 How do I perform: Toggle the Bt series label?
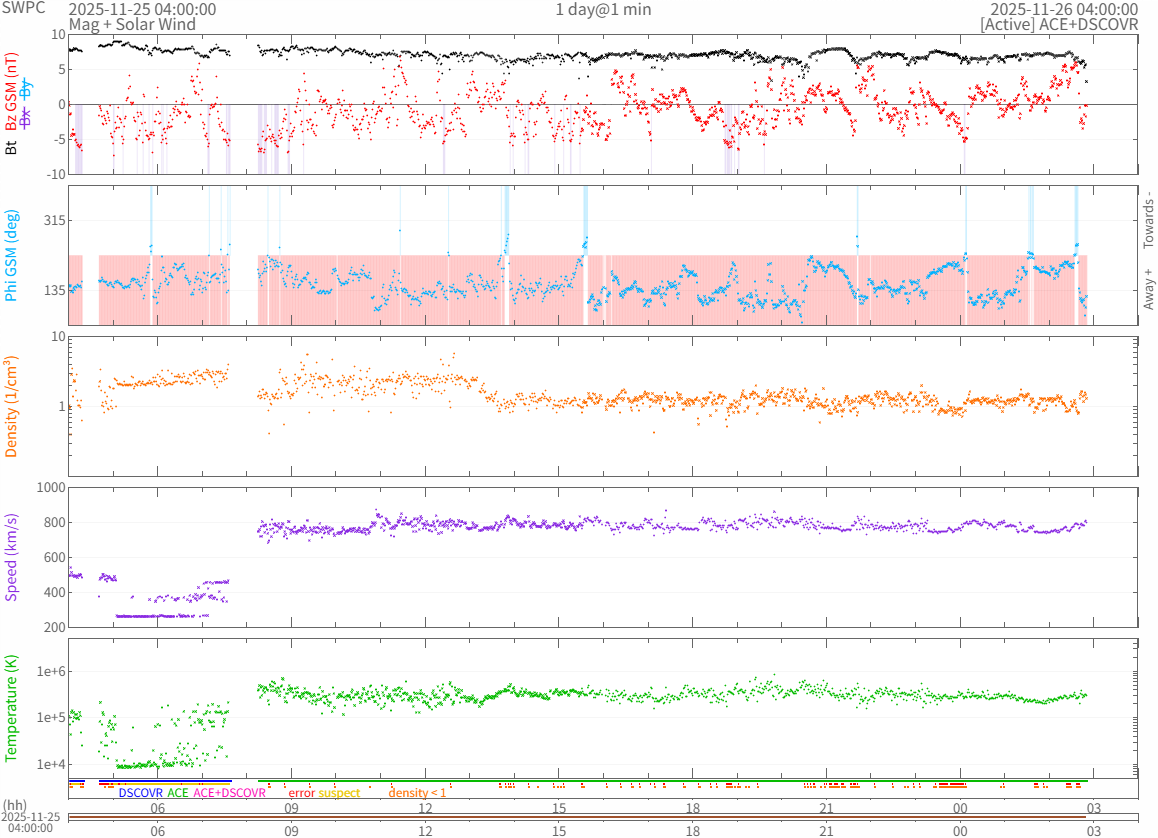12,148
